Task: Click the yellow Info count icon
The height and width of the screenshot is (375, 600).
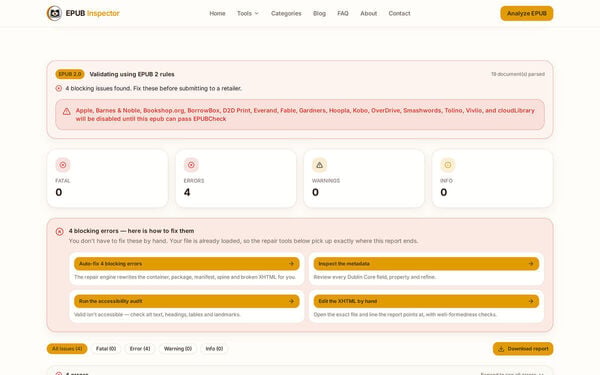Action: click(448, 165)
